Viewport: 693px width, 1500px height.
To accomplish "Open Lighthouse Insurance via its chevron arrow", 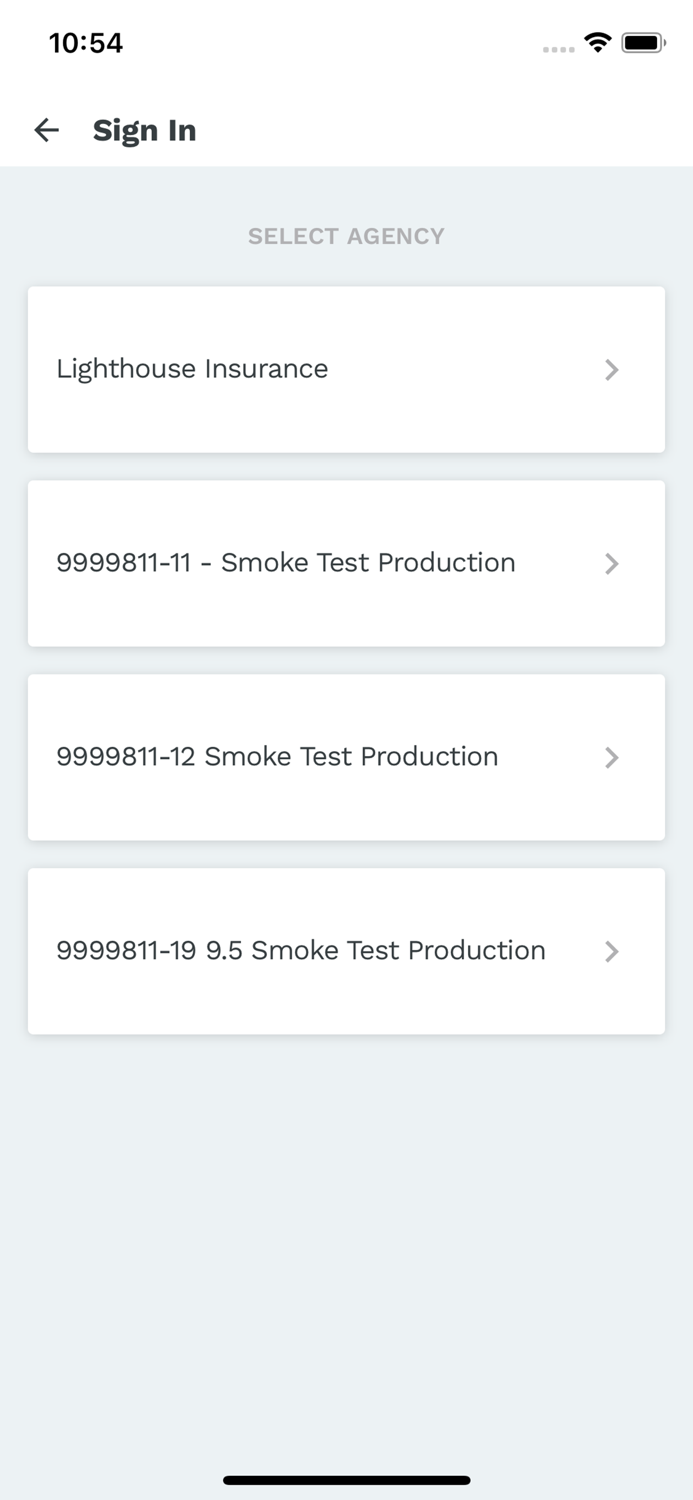I will pos(612,369).
